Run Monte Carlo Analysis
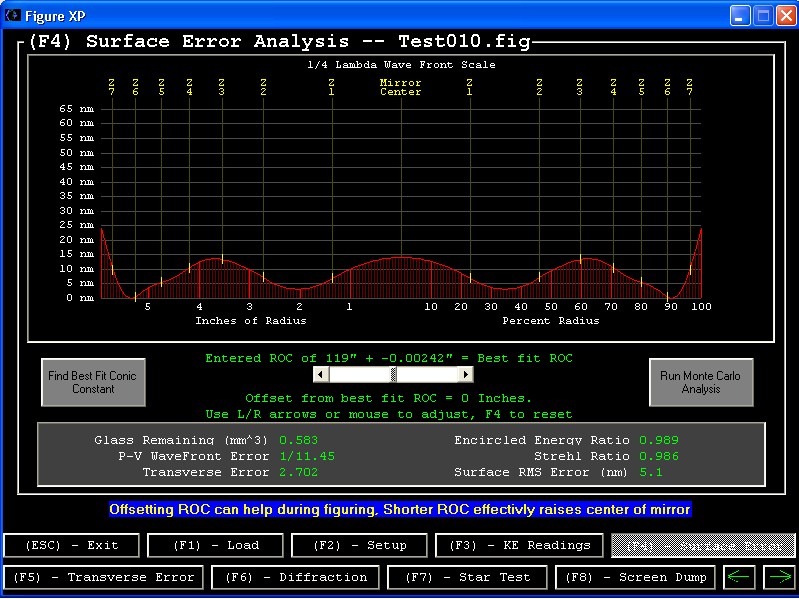 701,383
